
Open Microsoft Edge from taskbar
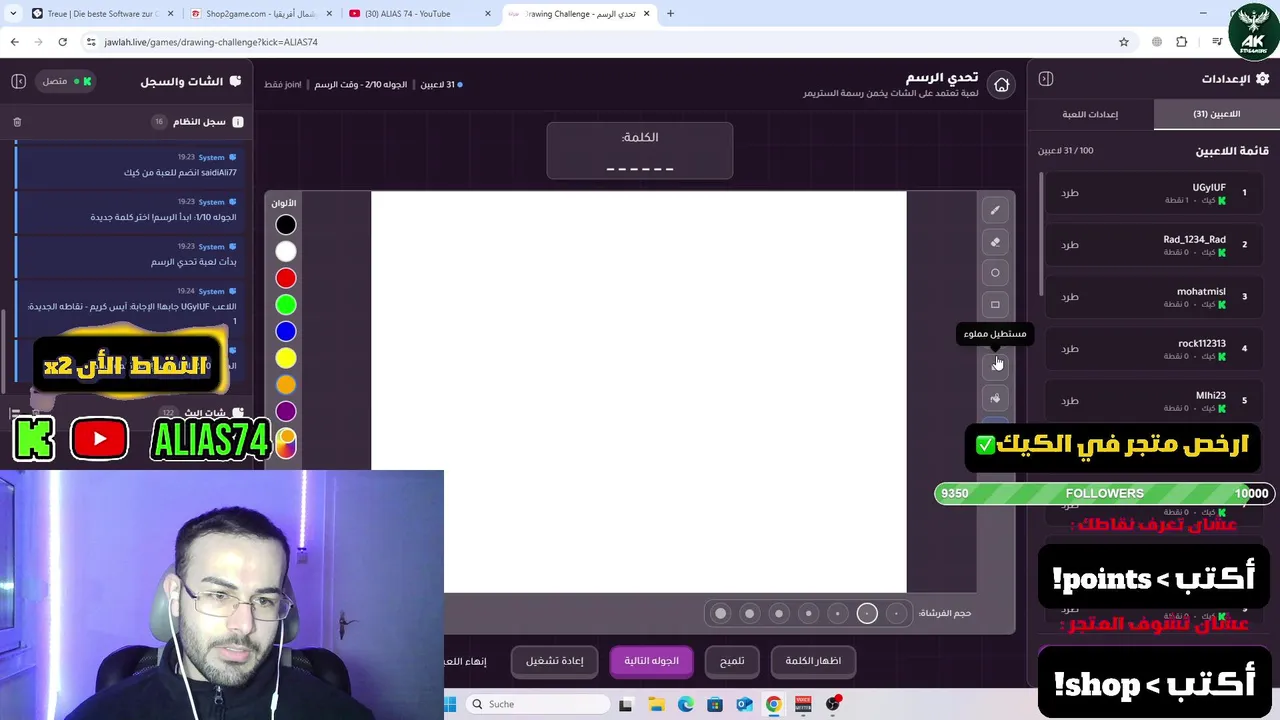tap(685, 705)
